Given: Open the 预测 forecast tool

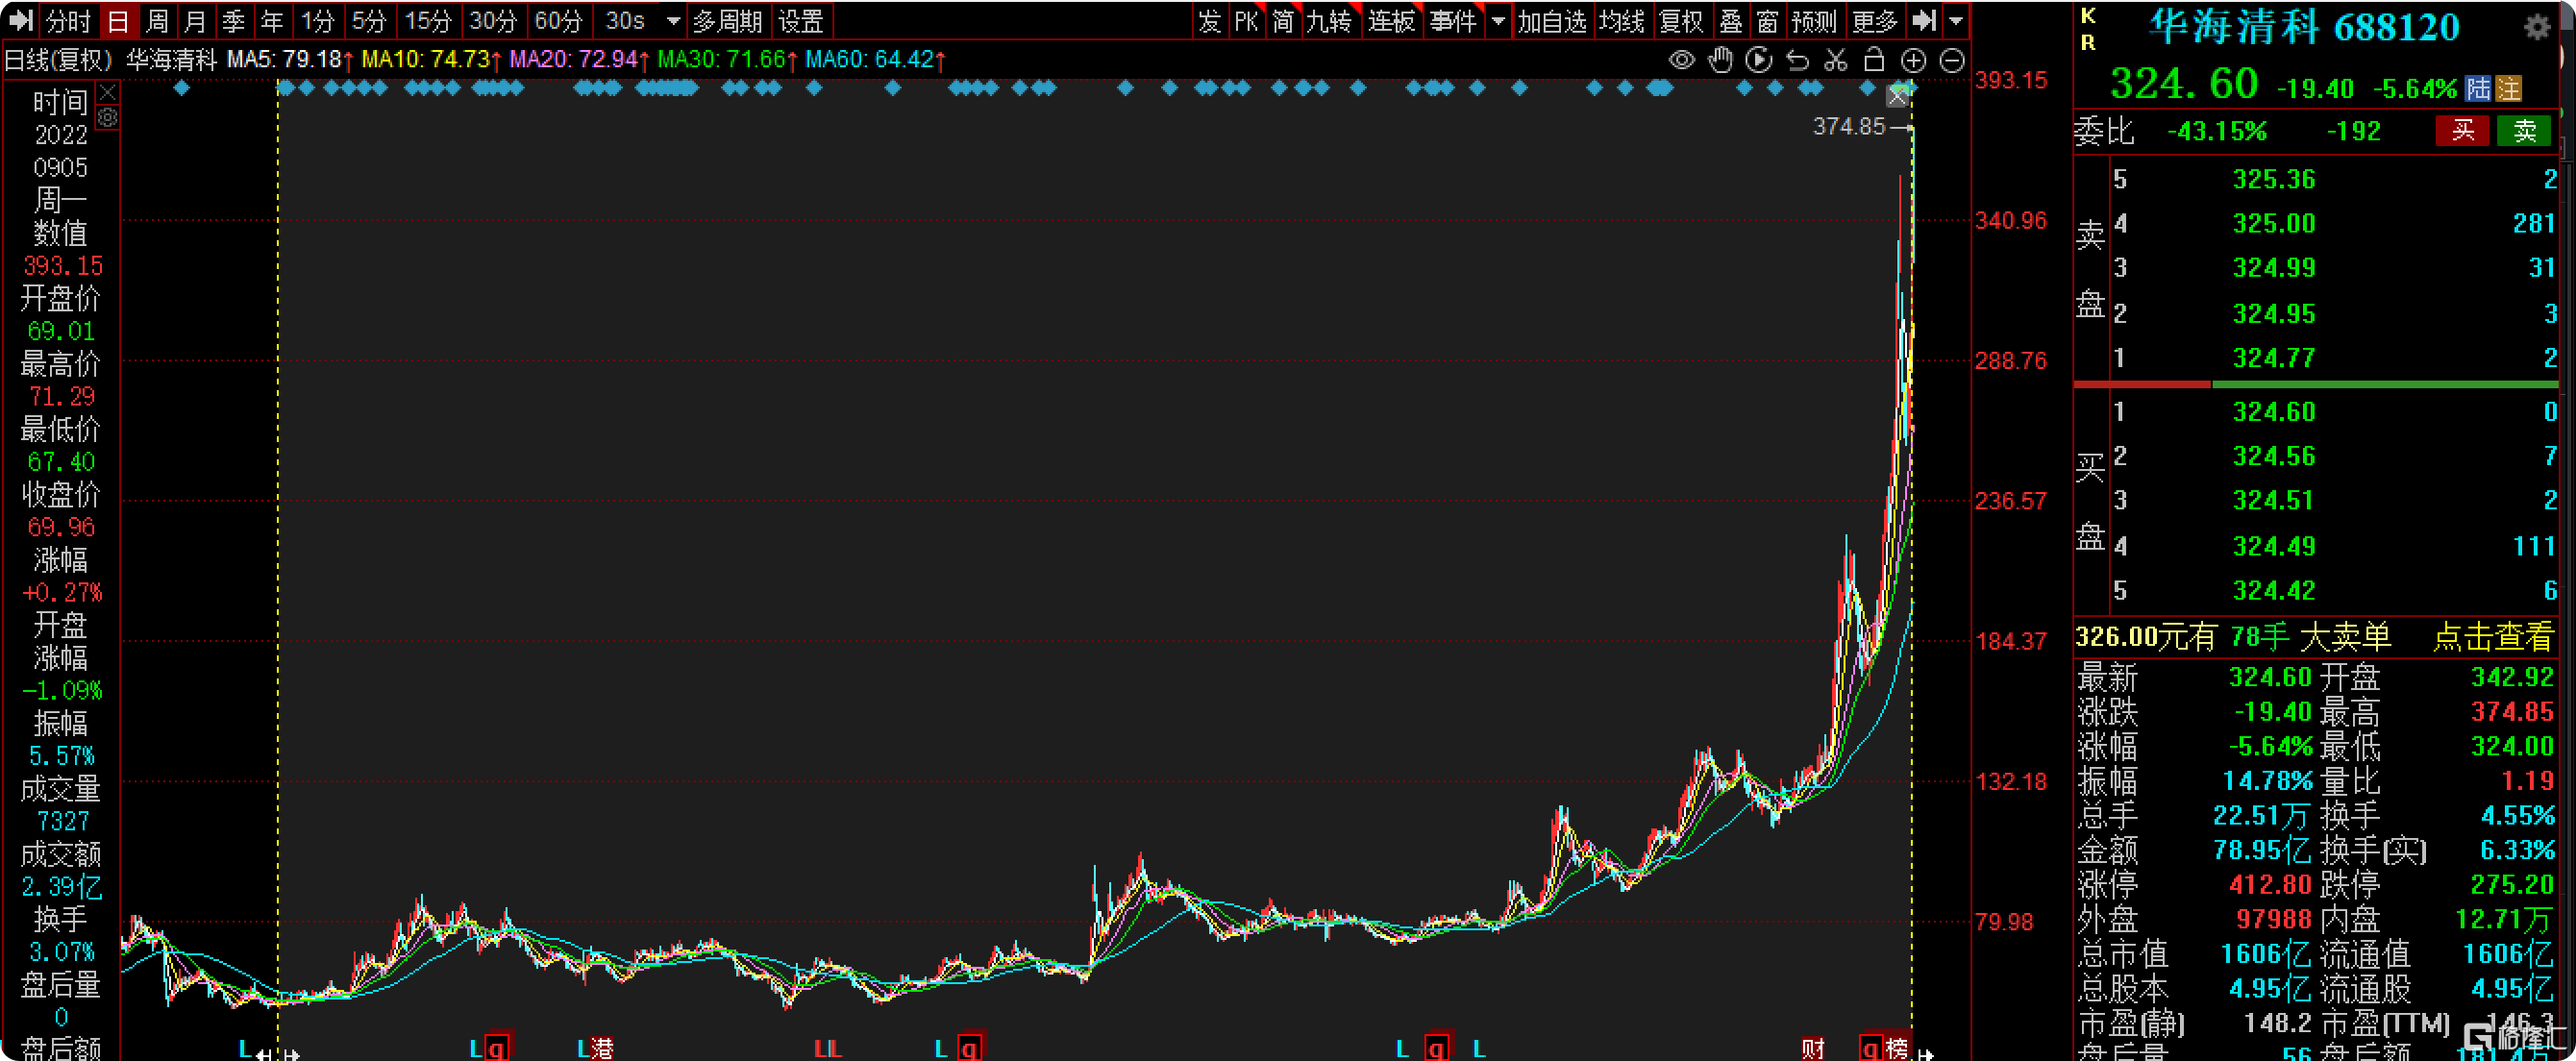Looking at the screenshot, I should 1814,21.
